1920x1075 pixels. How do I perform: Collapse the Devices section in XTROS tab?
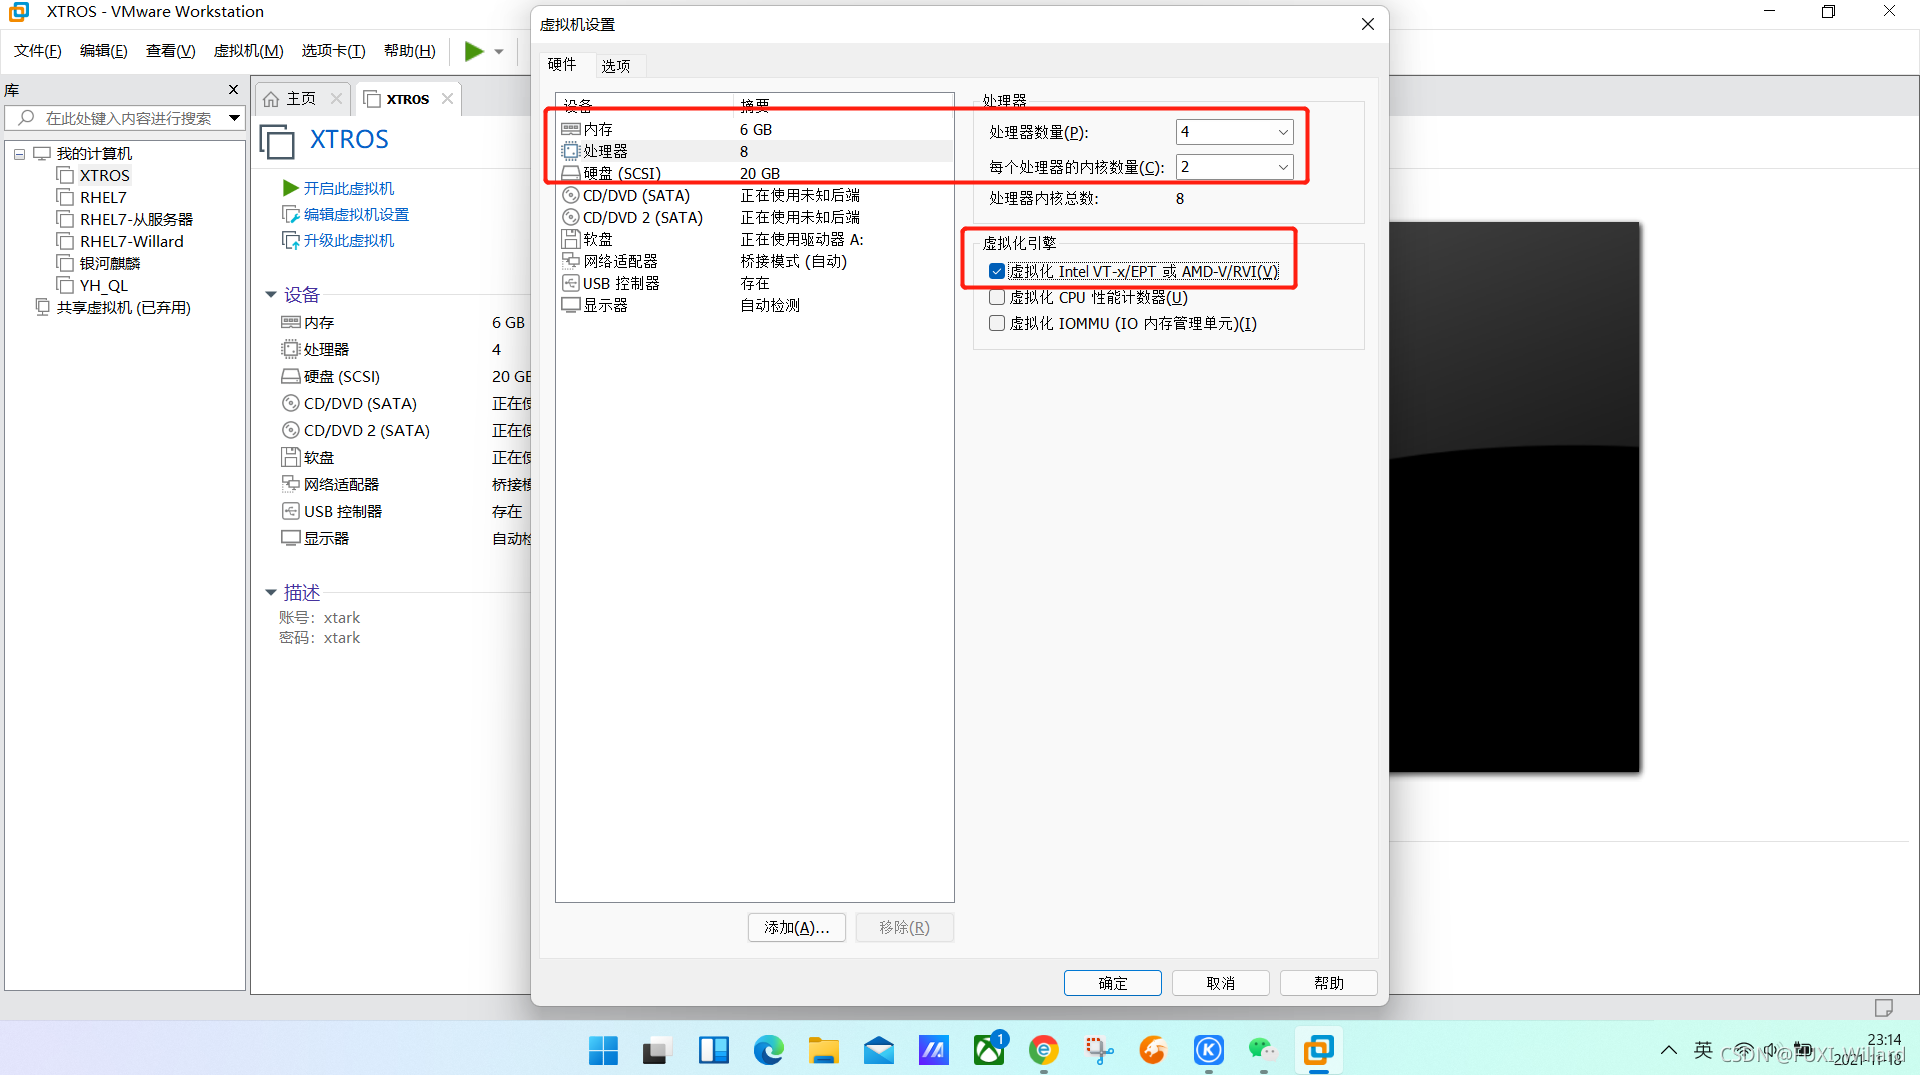(271, 295)
